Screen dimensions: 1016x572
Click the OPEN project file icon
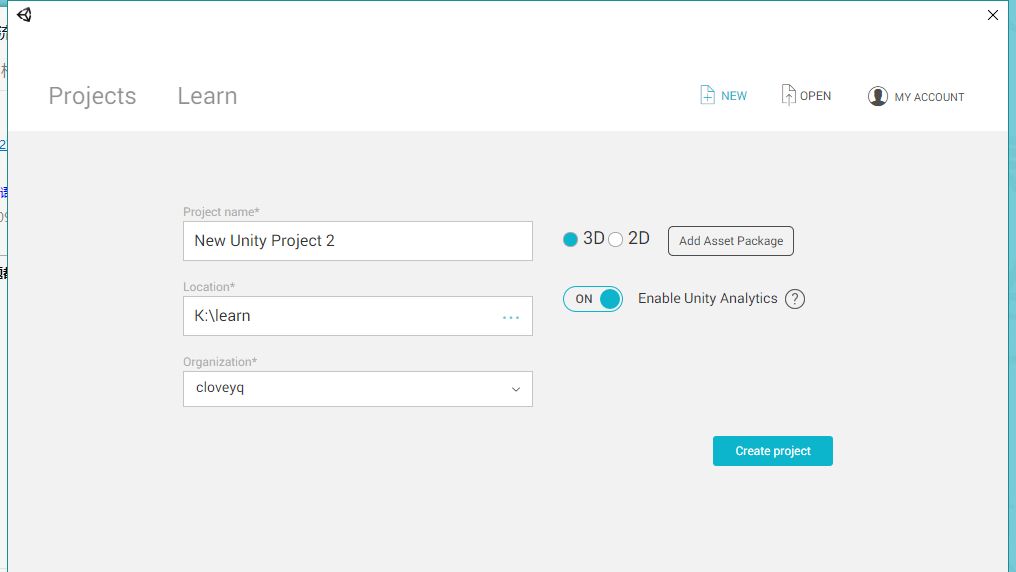click(788, 95)
